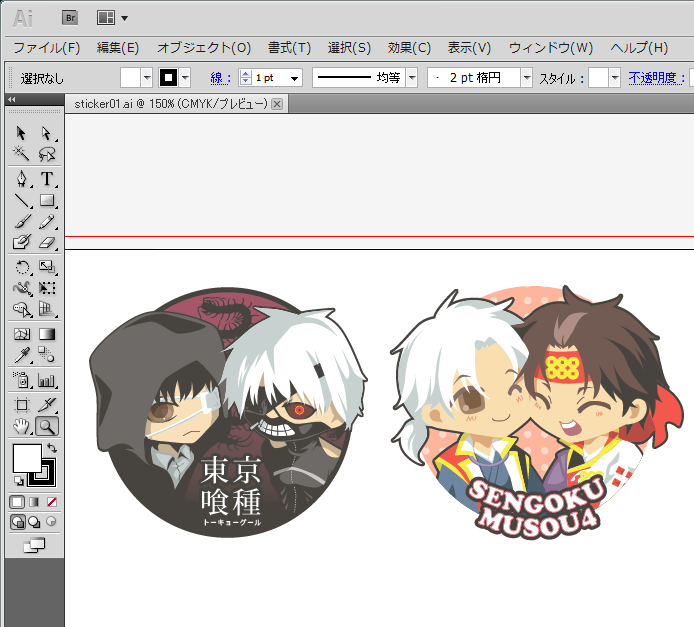Swap fill and stroke colors arrow

(52, 448)
